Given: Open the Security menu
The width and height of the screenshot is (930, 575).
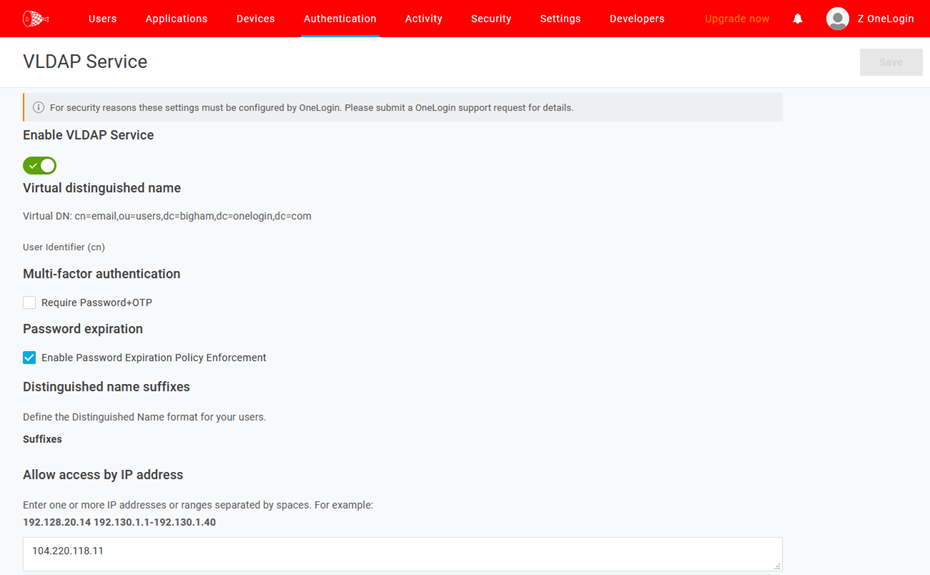Looking at the screenshot, I should pyautogui.click(x=491, y=18).
